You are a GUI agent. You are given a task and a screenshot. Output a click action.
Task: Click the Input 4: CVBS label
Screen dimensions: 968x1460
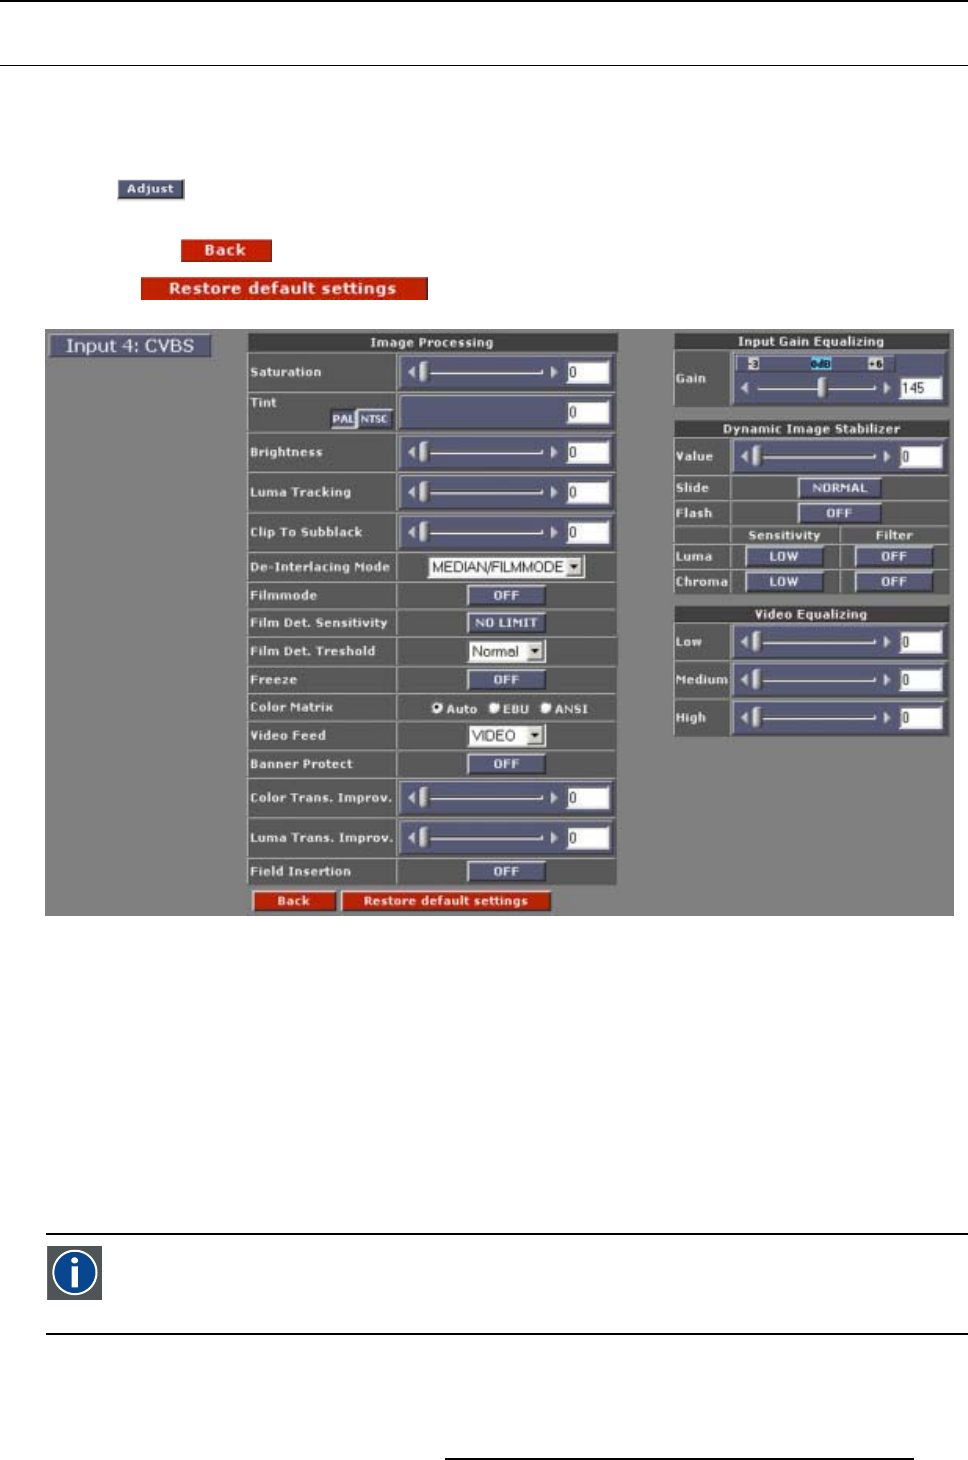coord(130,346)
